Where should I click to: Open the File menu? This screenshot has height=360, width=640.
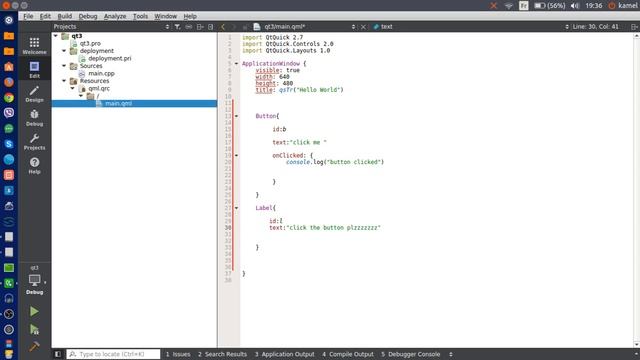coord(28,16)
